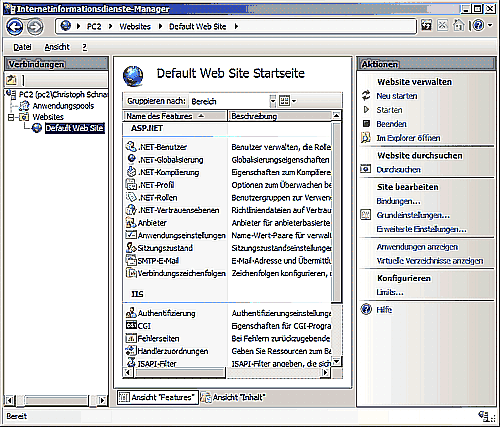Click the Handlerzuordnungen feature icon
Image resolution: width=500 pixels, height=427 pixels.
[131, 351]
